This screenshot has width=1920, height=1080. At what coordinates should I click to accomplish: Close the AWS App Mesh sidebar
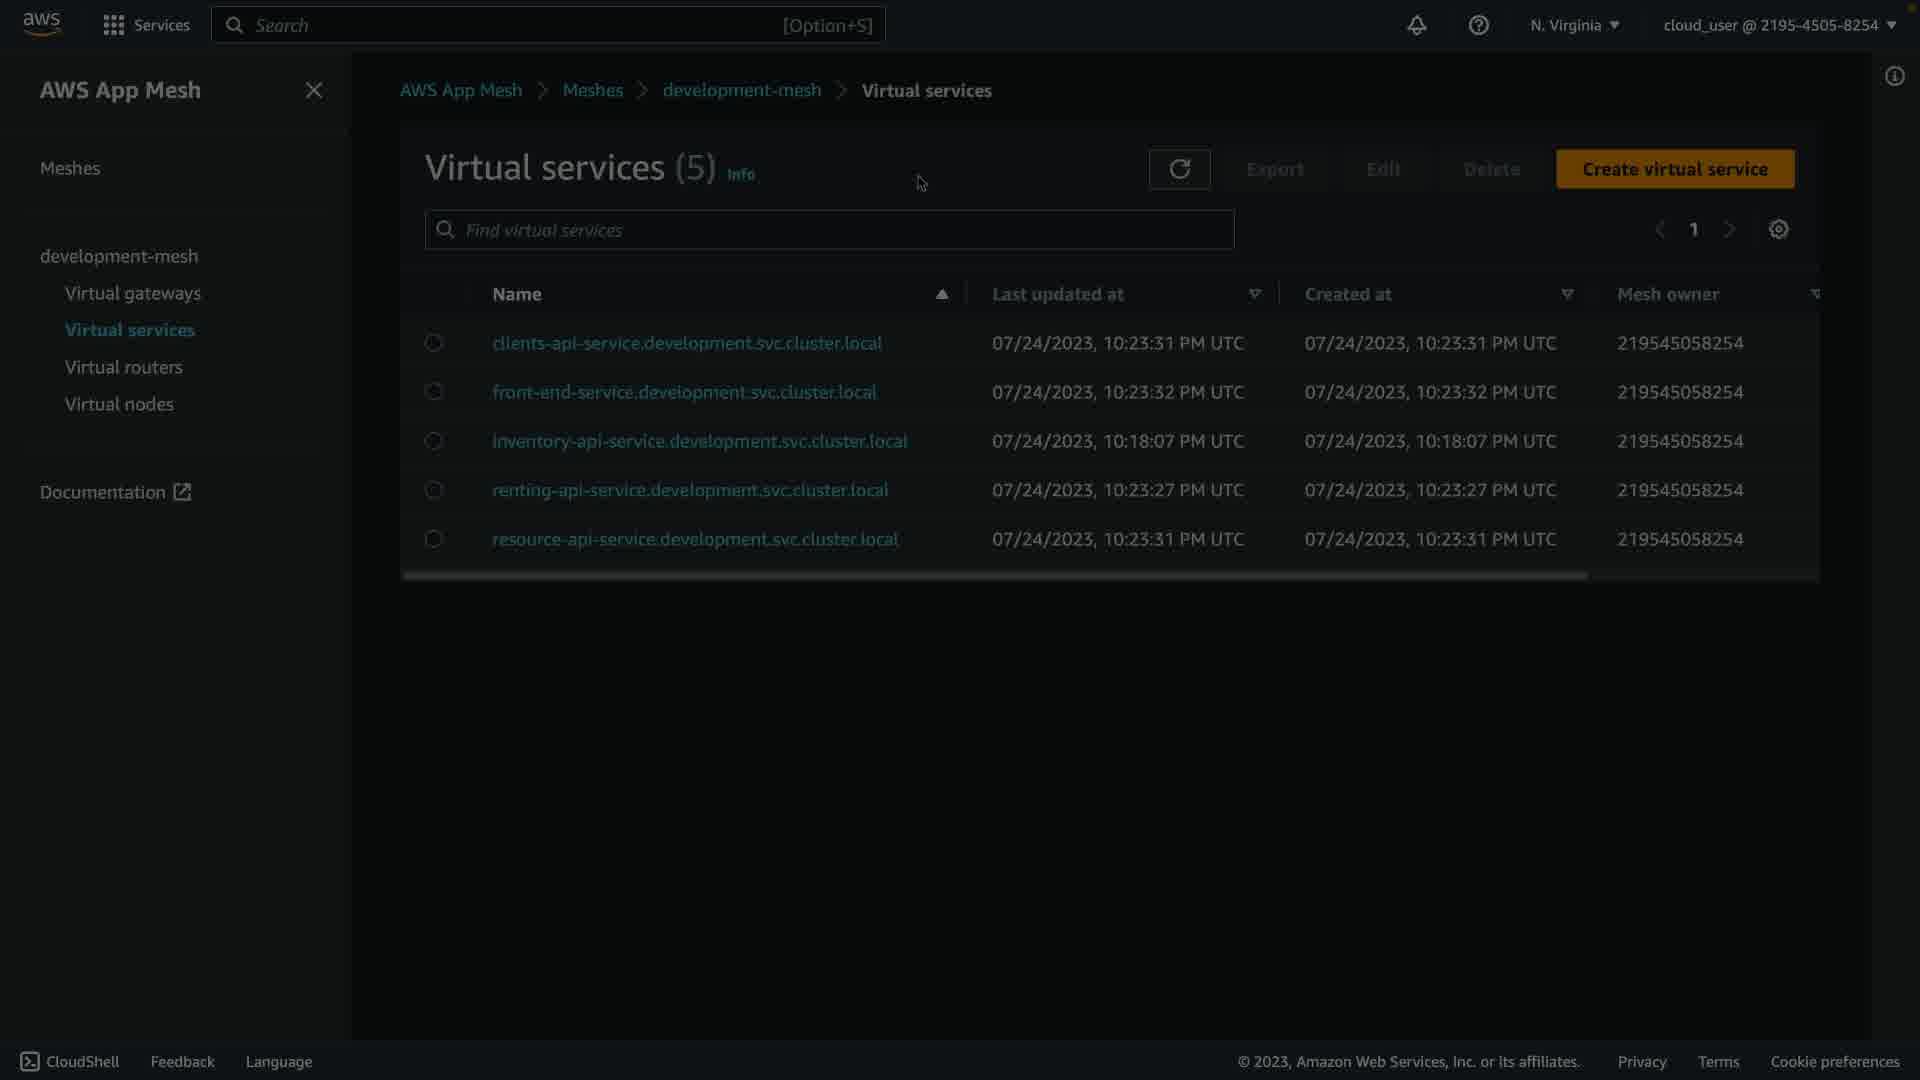tap(314, 91)
